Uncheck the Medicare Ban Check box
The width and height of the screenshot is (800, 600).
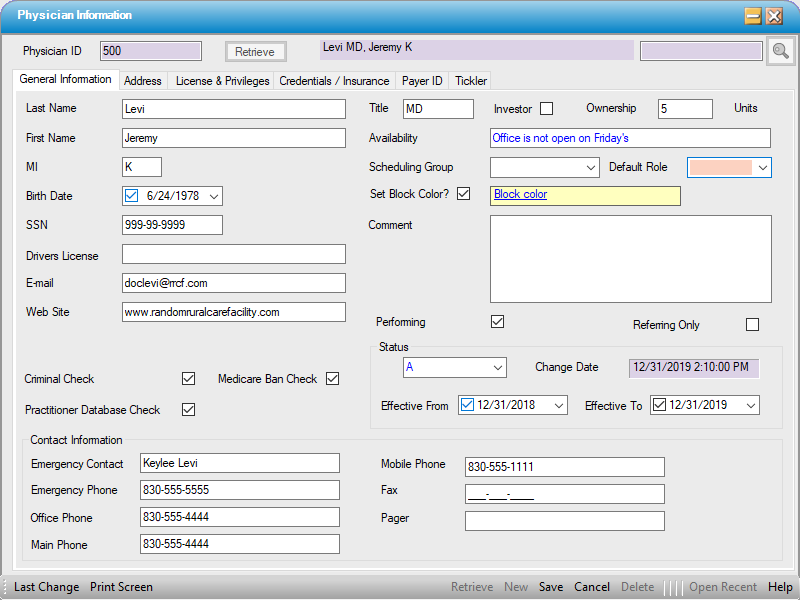point(333,379)
